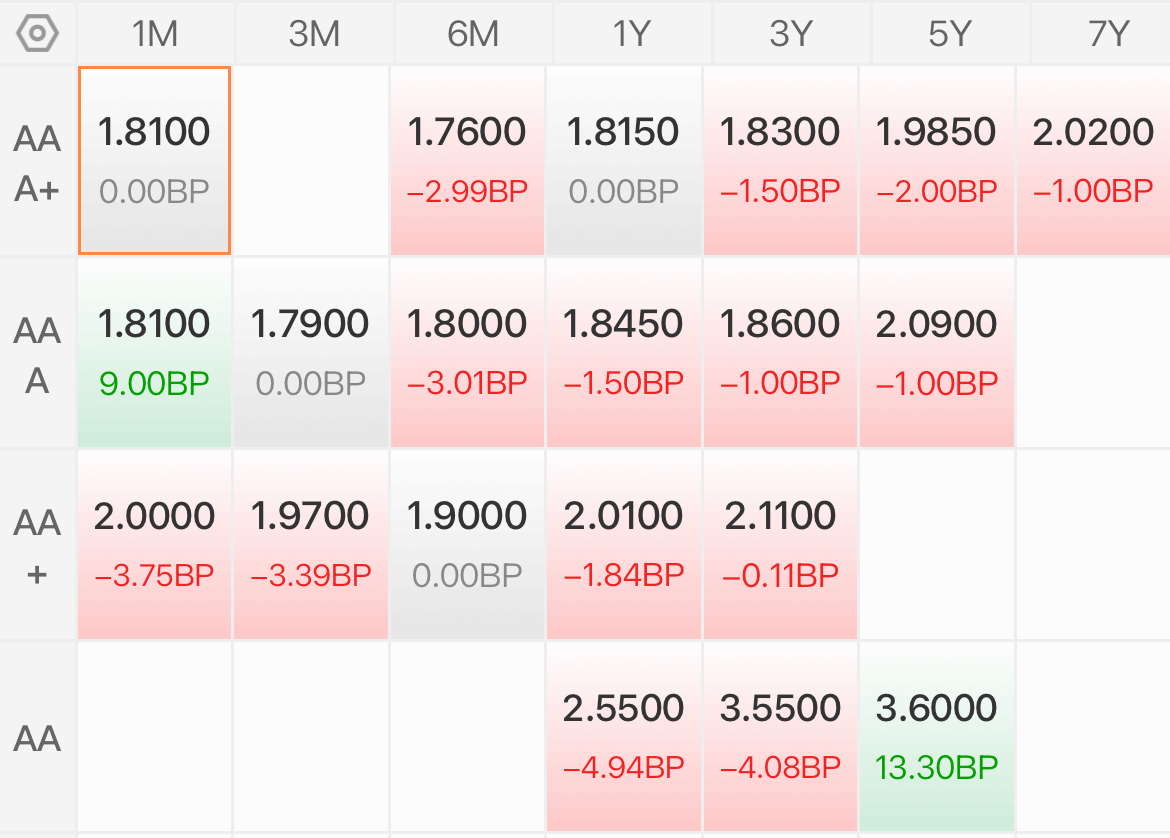Select the AAA+ row label
Image resolution: width=1170 pixels, height=838 pixels.
click(37, 163)
